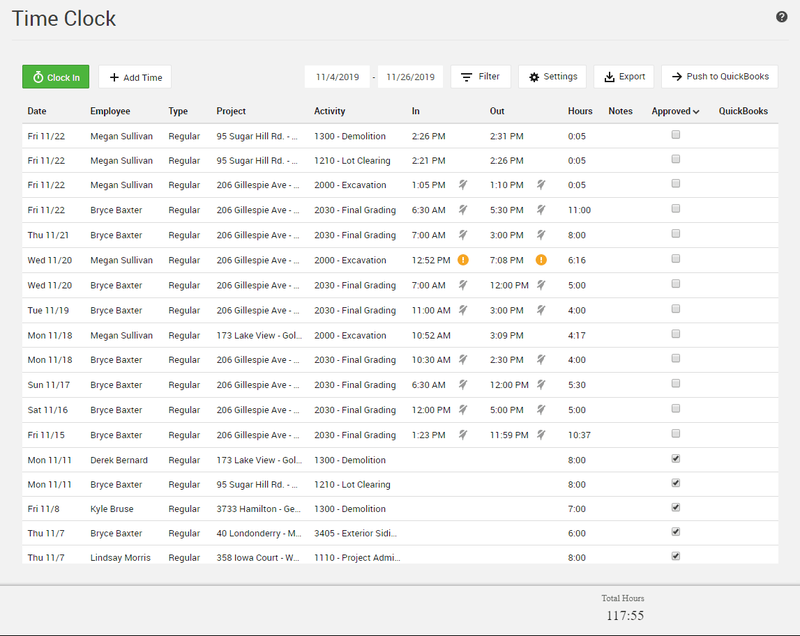This screenshot has width=800, height=636.
Task: Click the GPS icon beside 6:30 AM Sun 11/17
Action: 463,385
